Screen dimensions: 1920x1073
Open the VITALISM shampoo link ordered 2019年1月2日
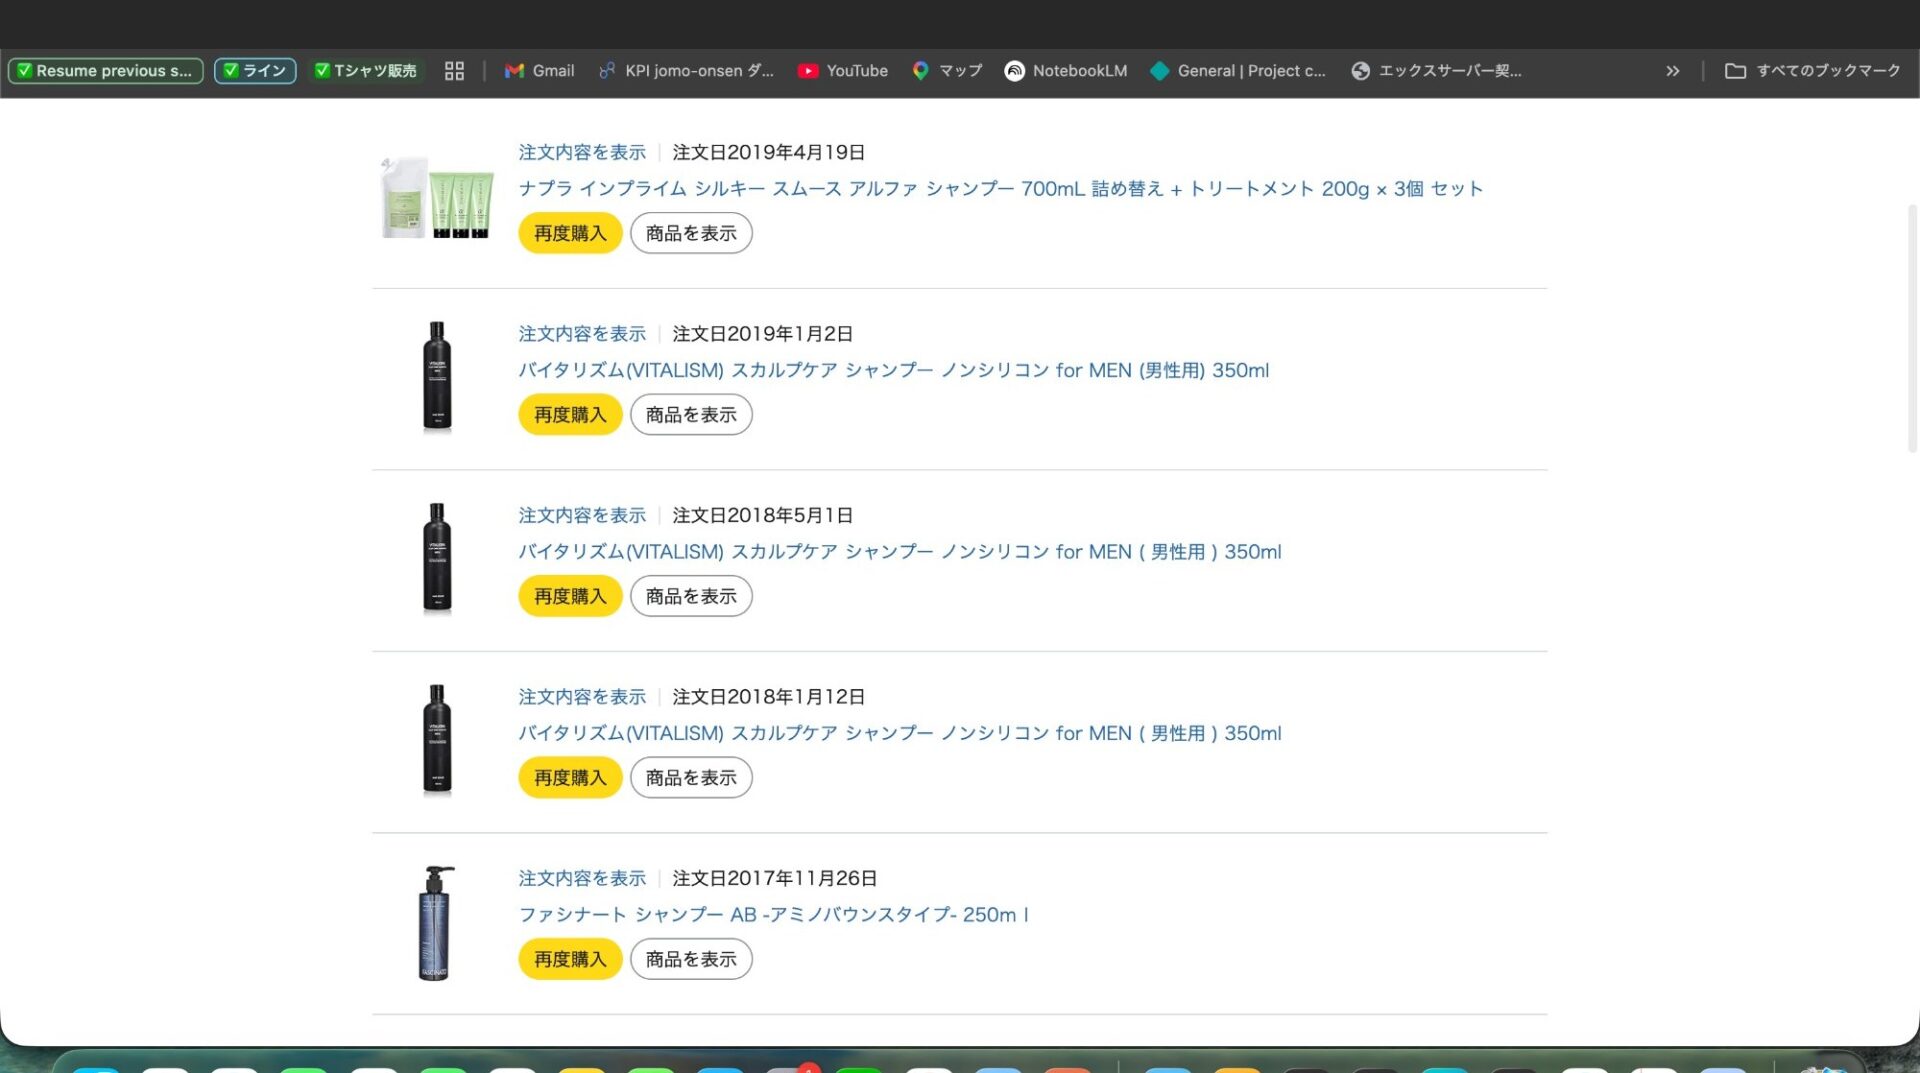(893, 370)
